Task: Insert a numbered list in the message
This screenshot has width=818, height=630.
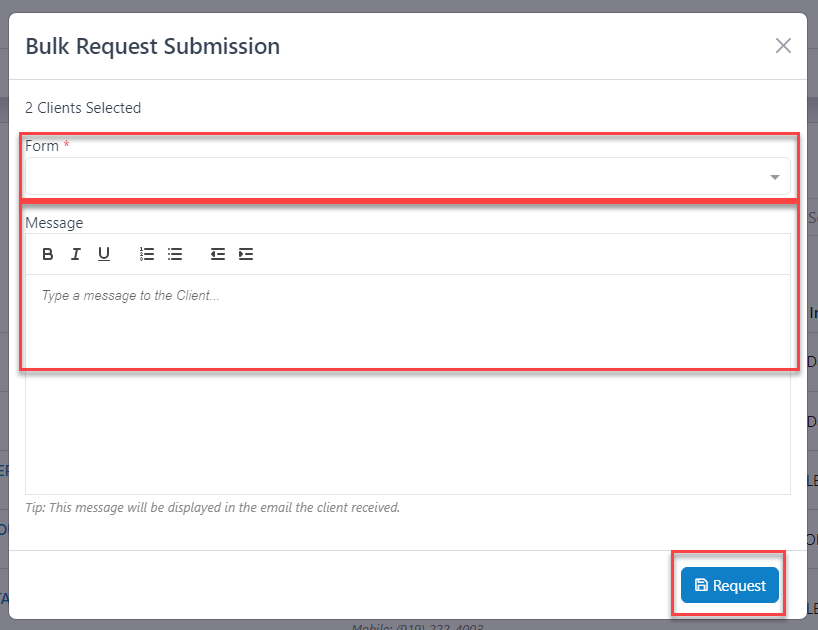Action: [x=146, y=254]
